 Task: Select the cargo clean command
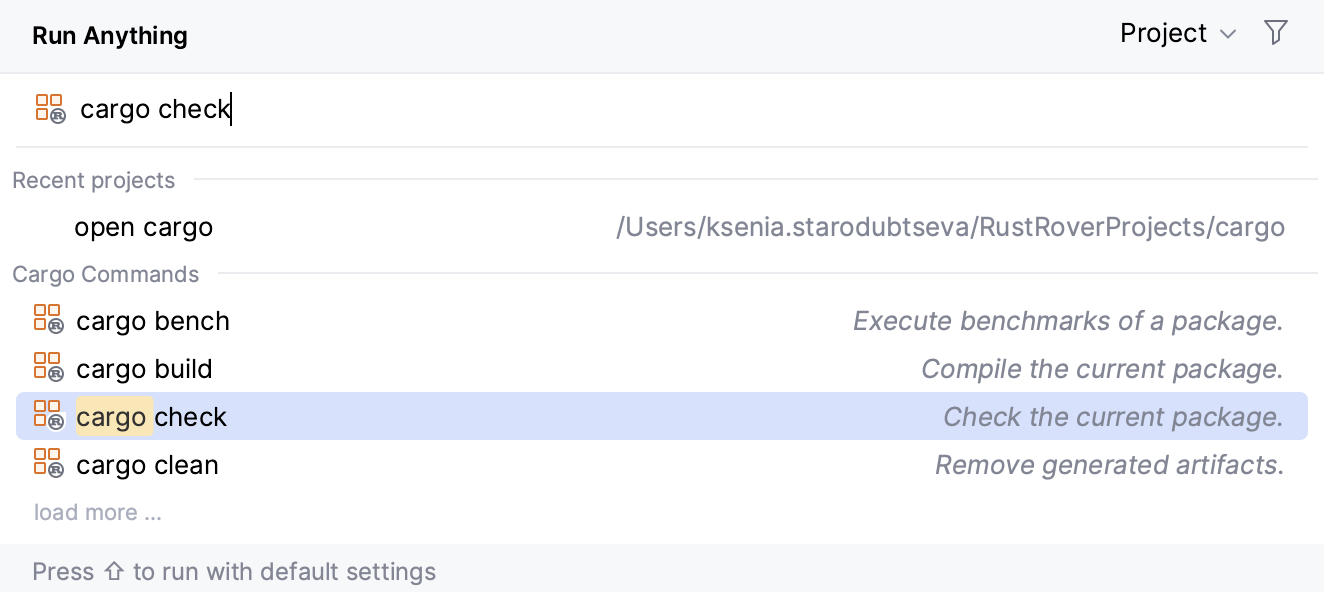coord(147,465)
